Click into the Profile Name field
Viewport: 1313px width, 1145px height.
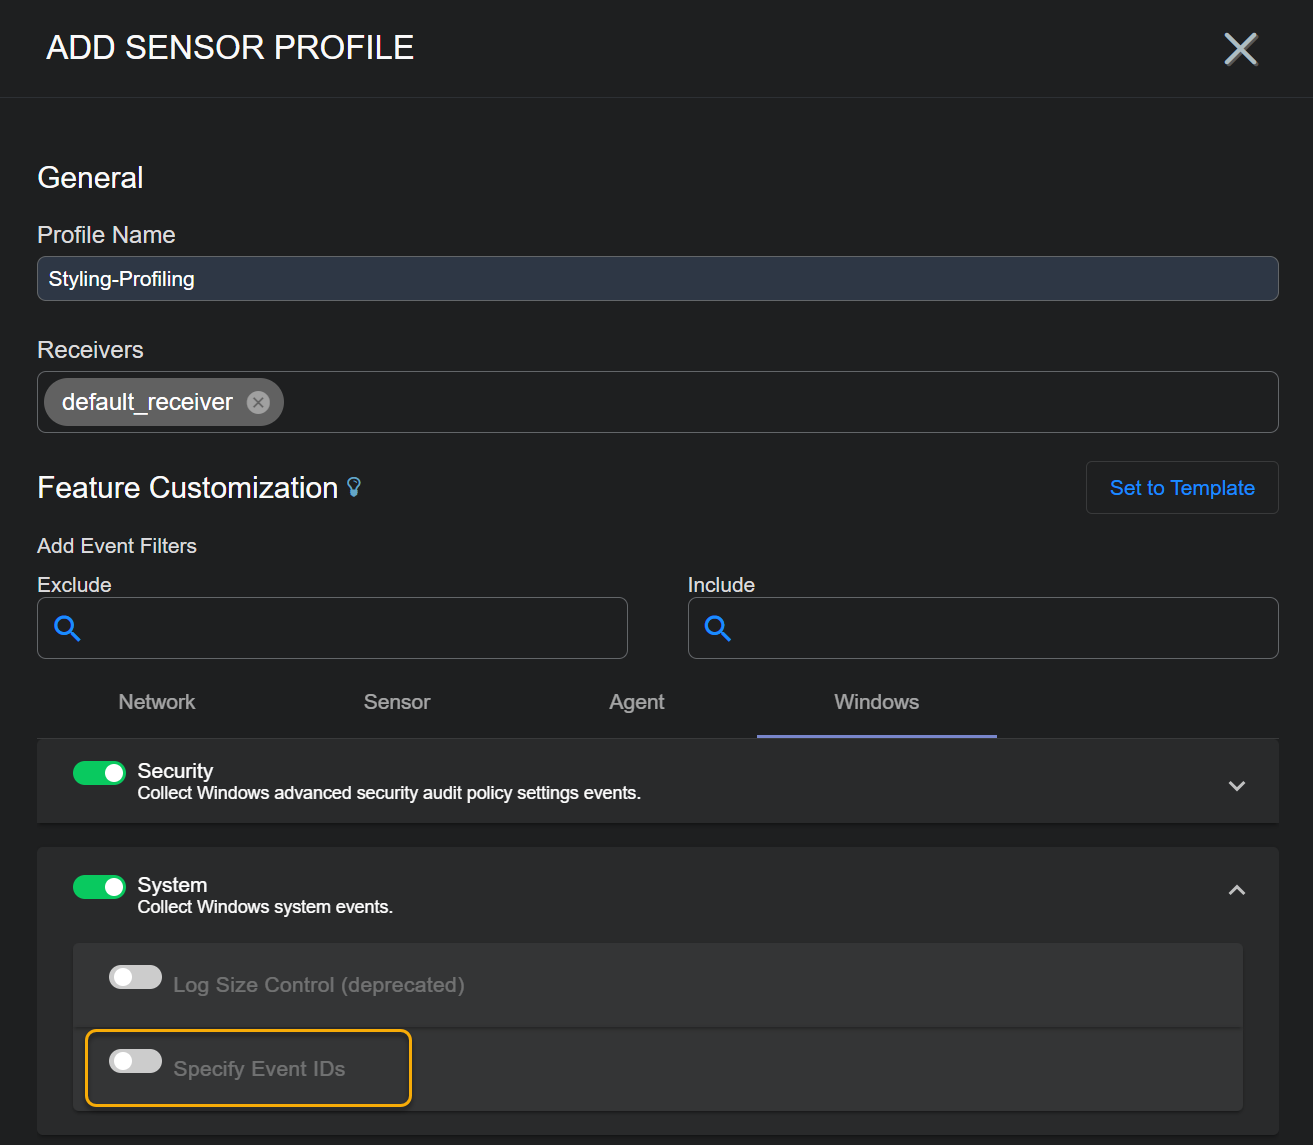(657, 279)
